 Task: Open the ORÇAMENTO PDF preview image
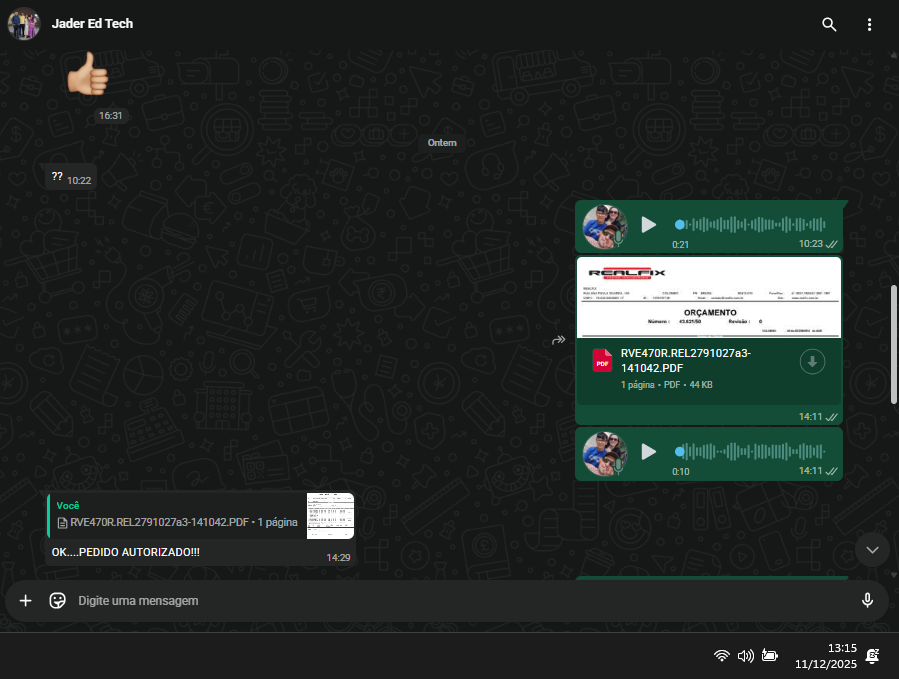709,298
